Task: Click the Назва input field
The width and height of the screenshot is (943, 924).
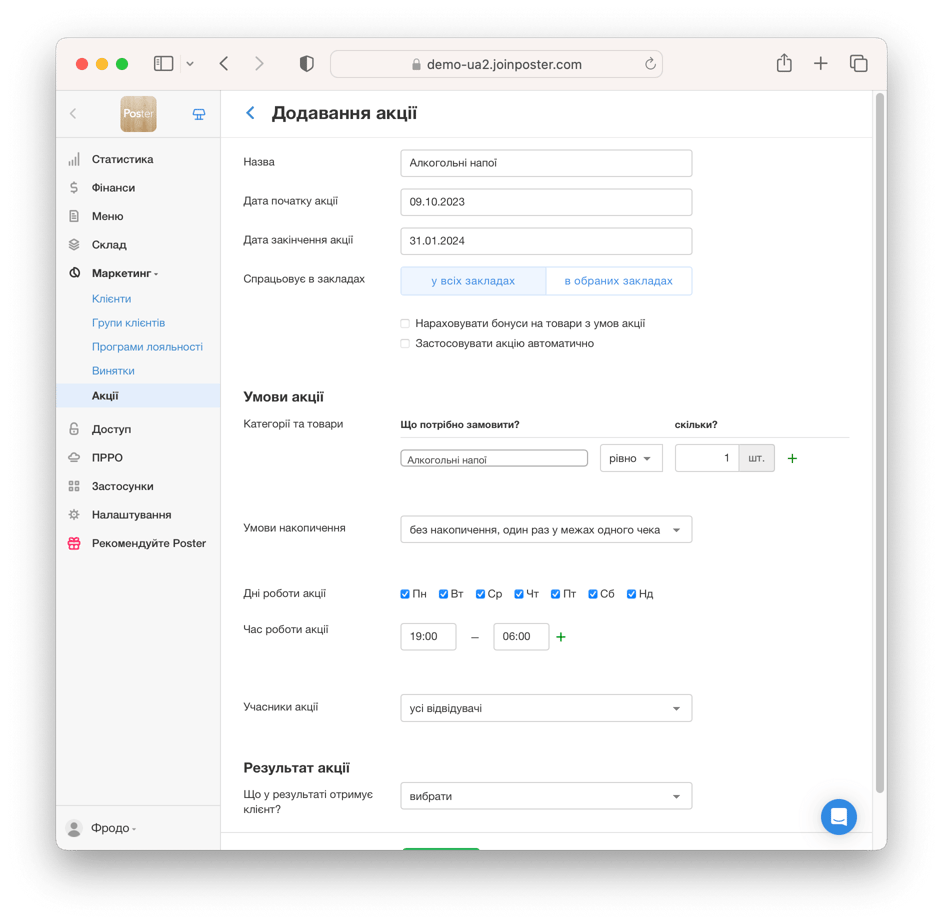Action: [545, 163]
